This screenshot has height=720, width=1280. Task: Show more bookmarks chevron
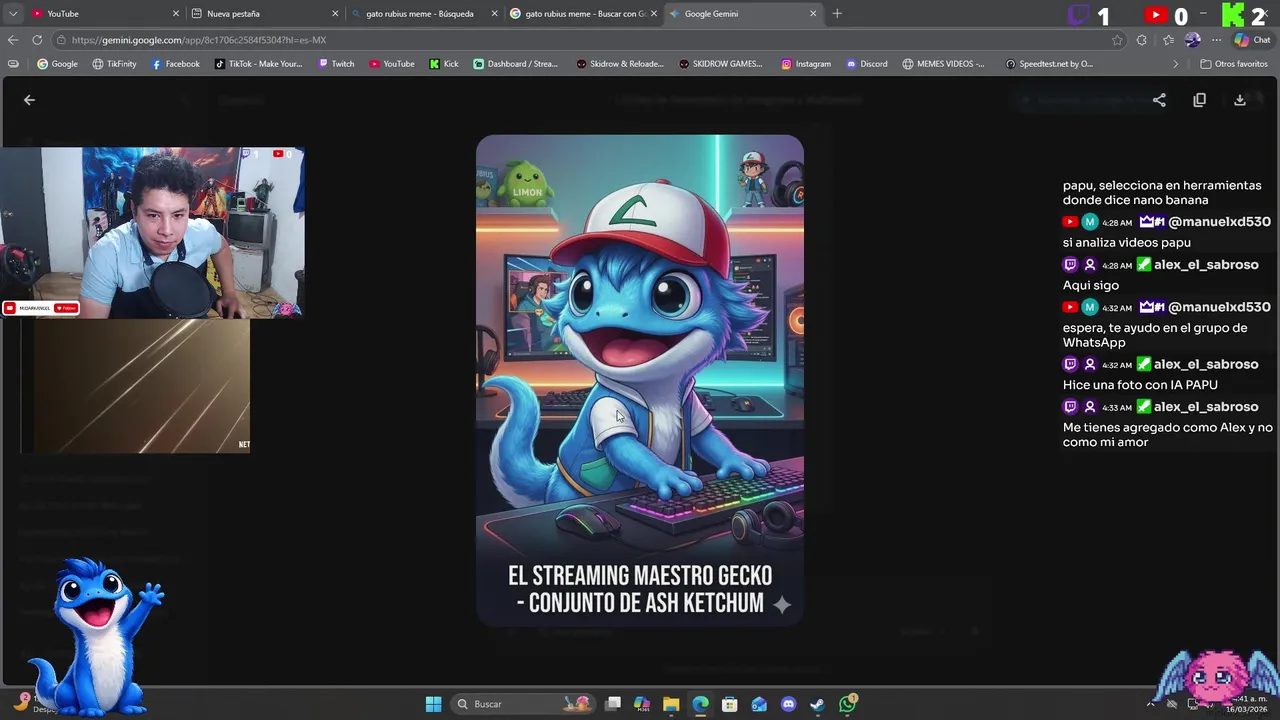[x=1176, y=64]
